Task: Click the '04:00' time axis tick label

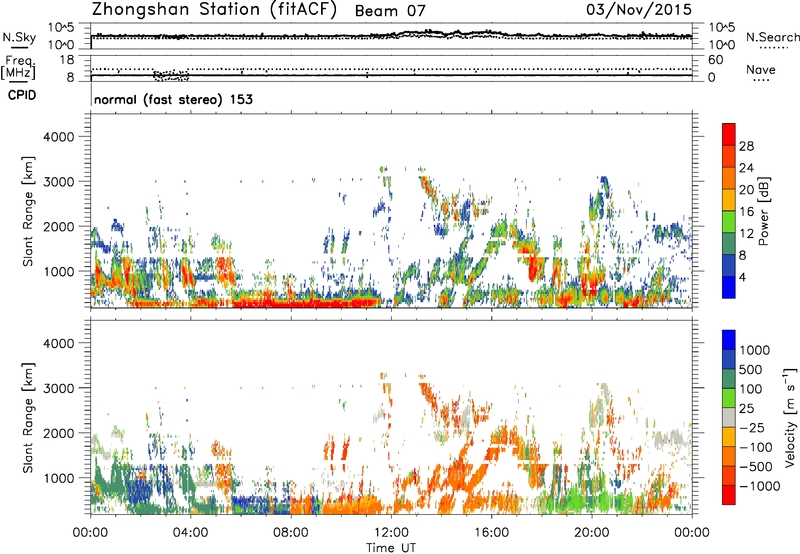Action: 191,533
